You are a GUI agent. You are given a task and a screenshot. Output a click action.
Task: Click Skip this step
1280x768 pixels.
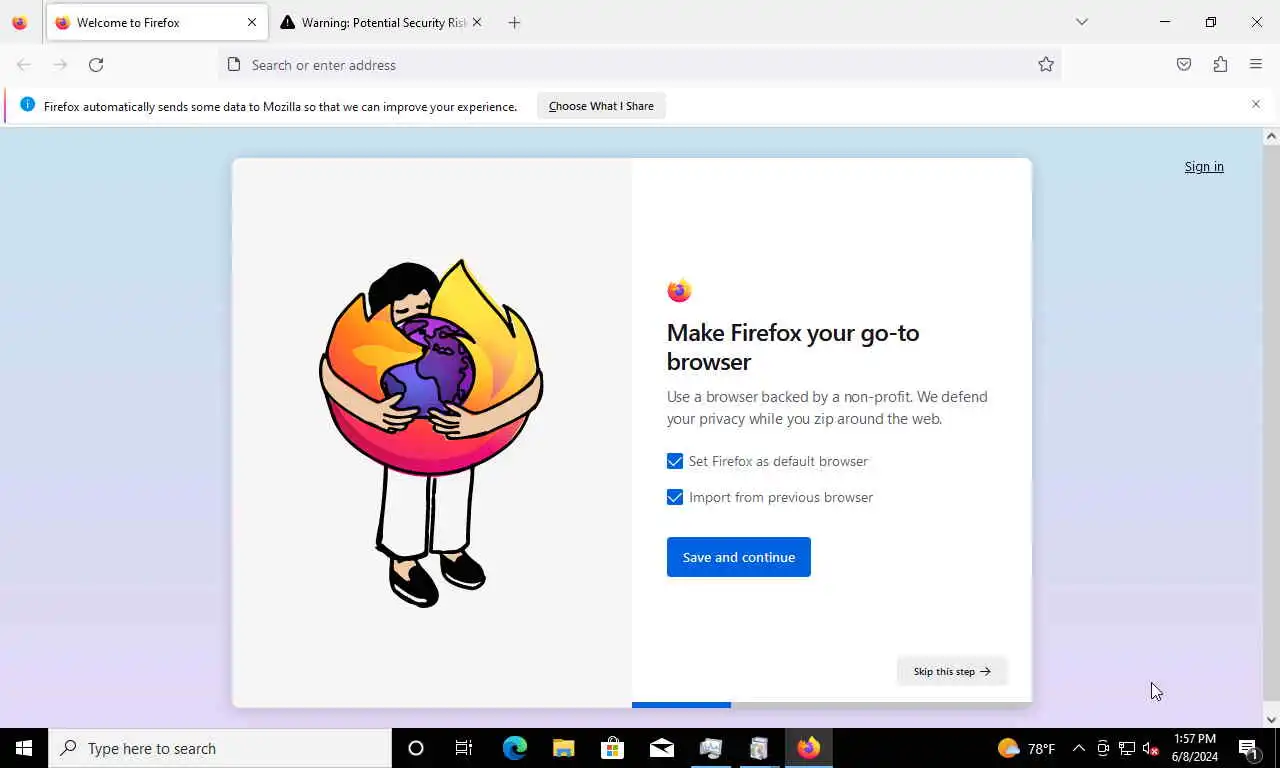(x=952, y=671)
